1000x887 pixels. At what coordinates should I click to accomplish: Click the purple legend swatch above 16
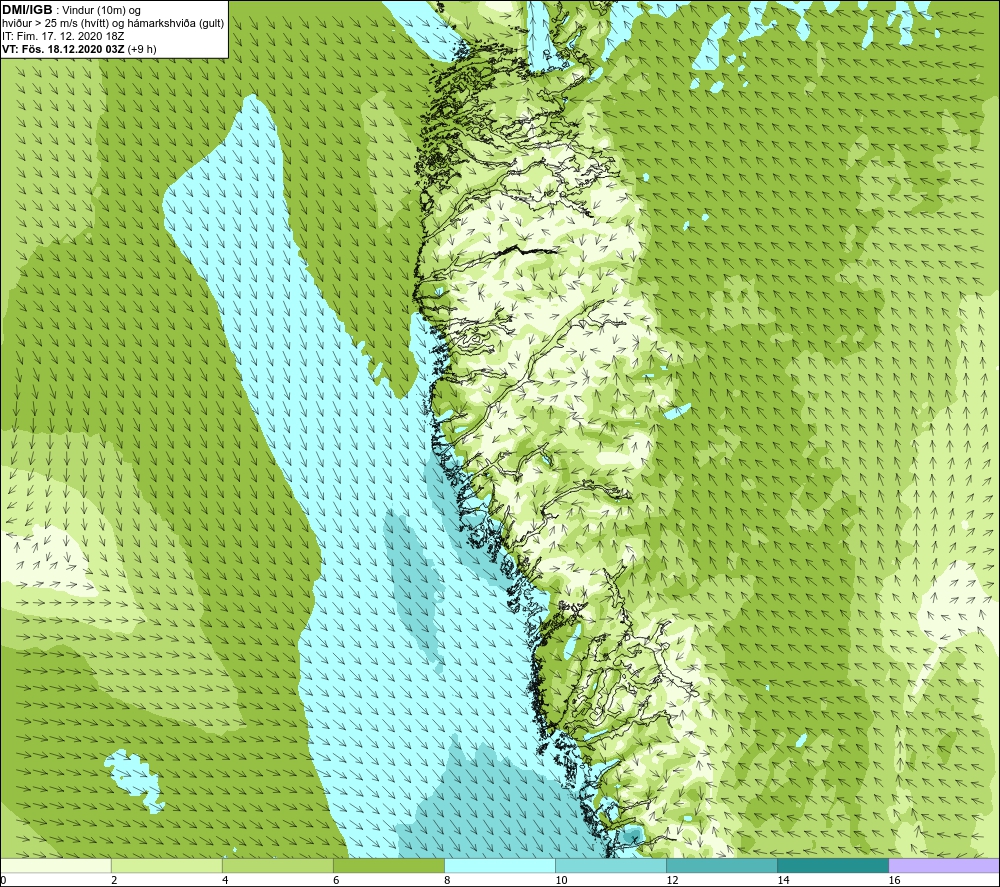[x=944, y=866]
